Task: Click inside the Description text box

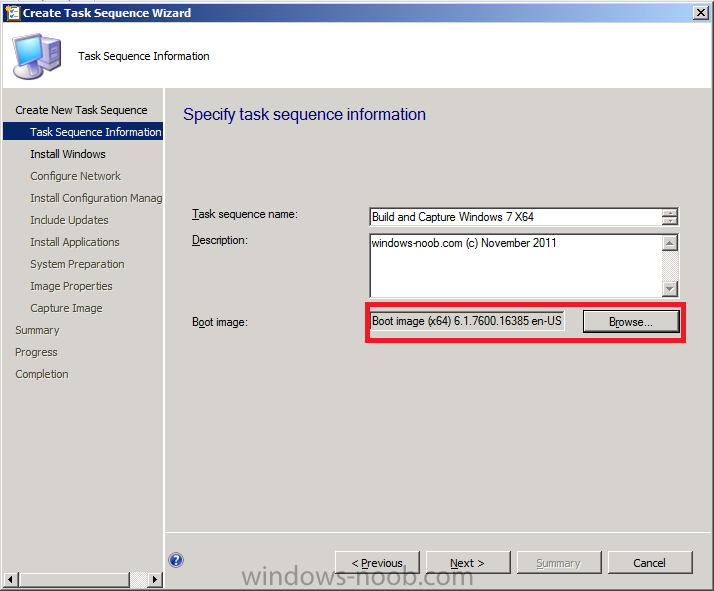Action: (515, 265)
